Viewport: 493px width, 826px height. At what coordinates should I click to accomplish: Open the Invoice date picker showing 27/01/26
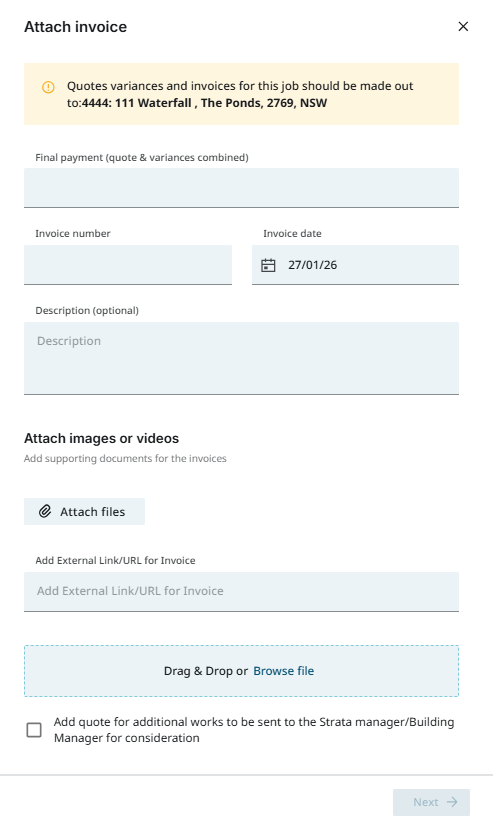355,265
